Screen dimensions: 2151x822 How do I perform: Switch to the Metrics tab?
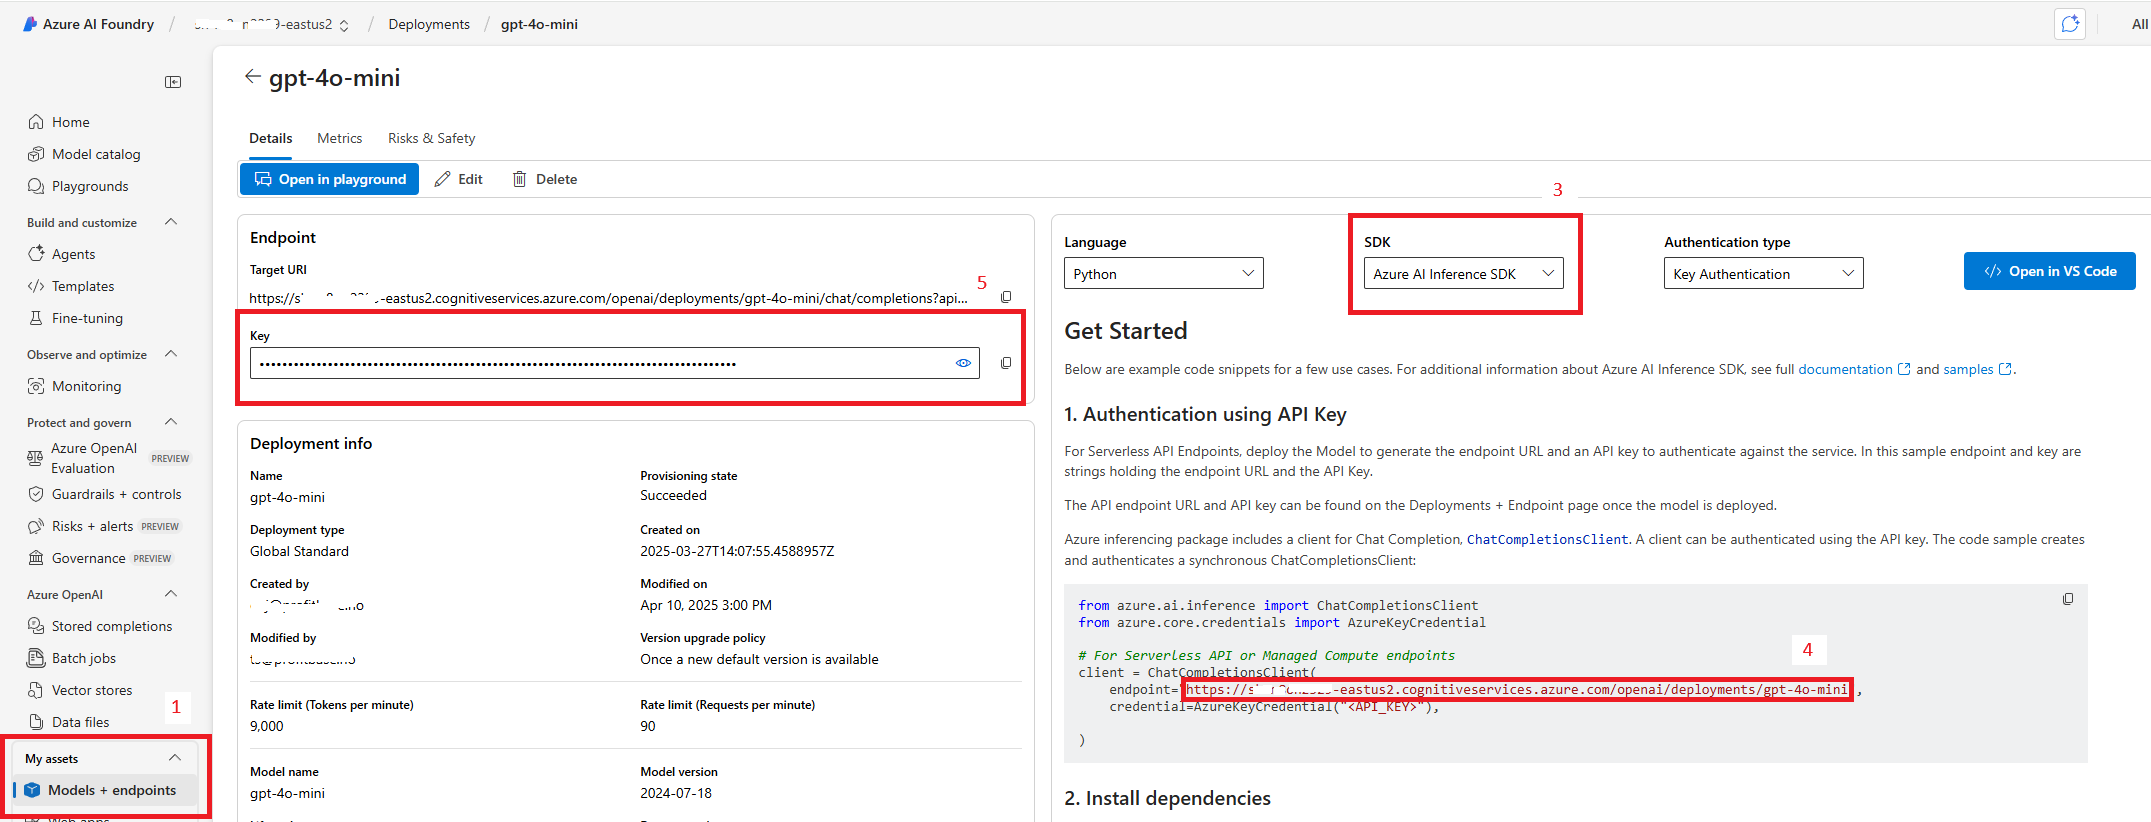(339, 138)
